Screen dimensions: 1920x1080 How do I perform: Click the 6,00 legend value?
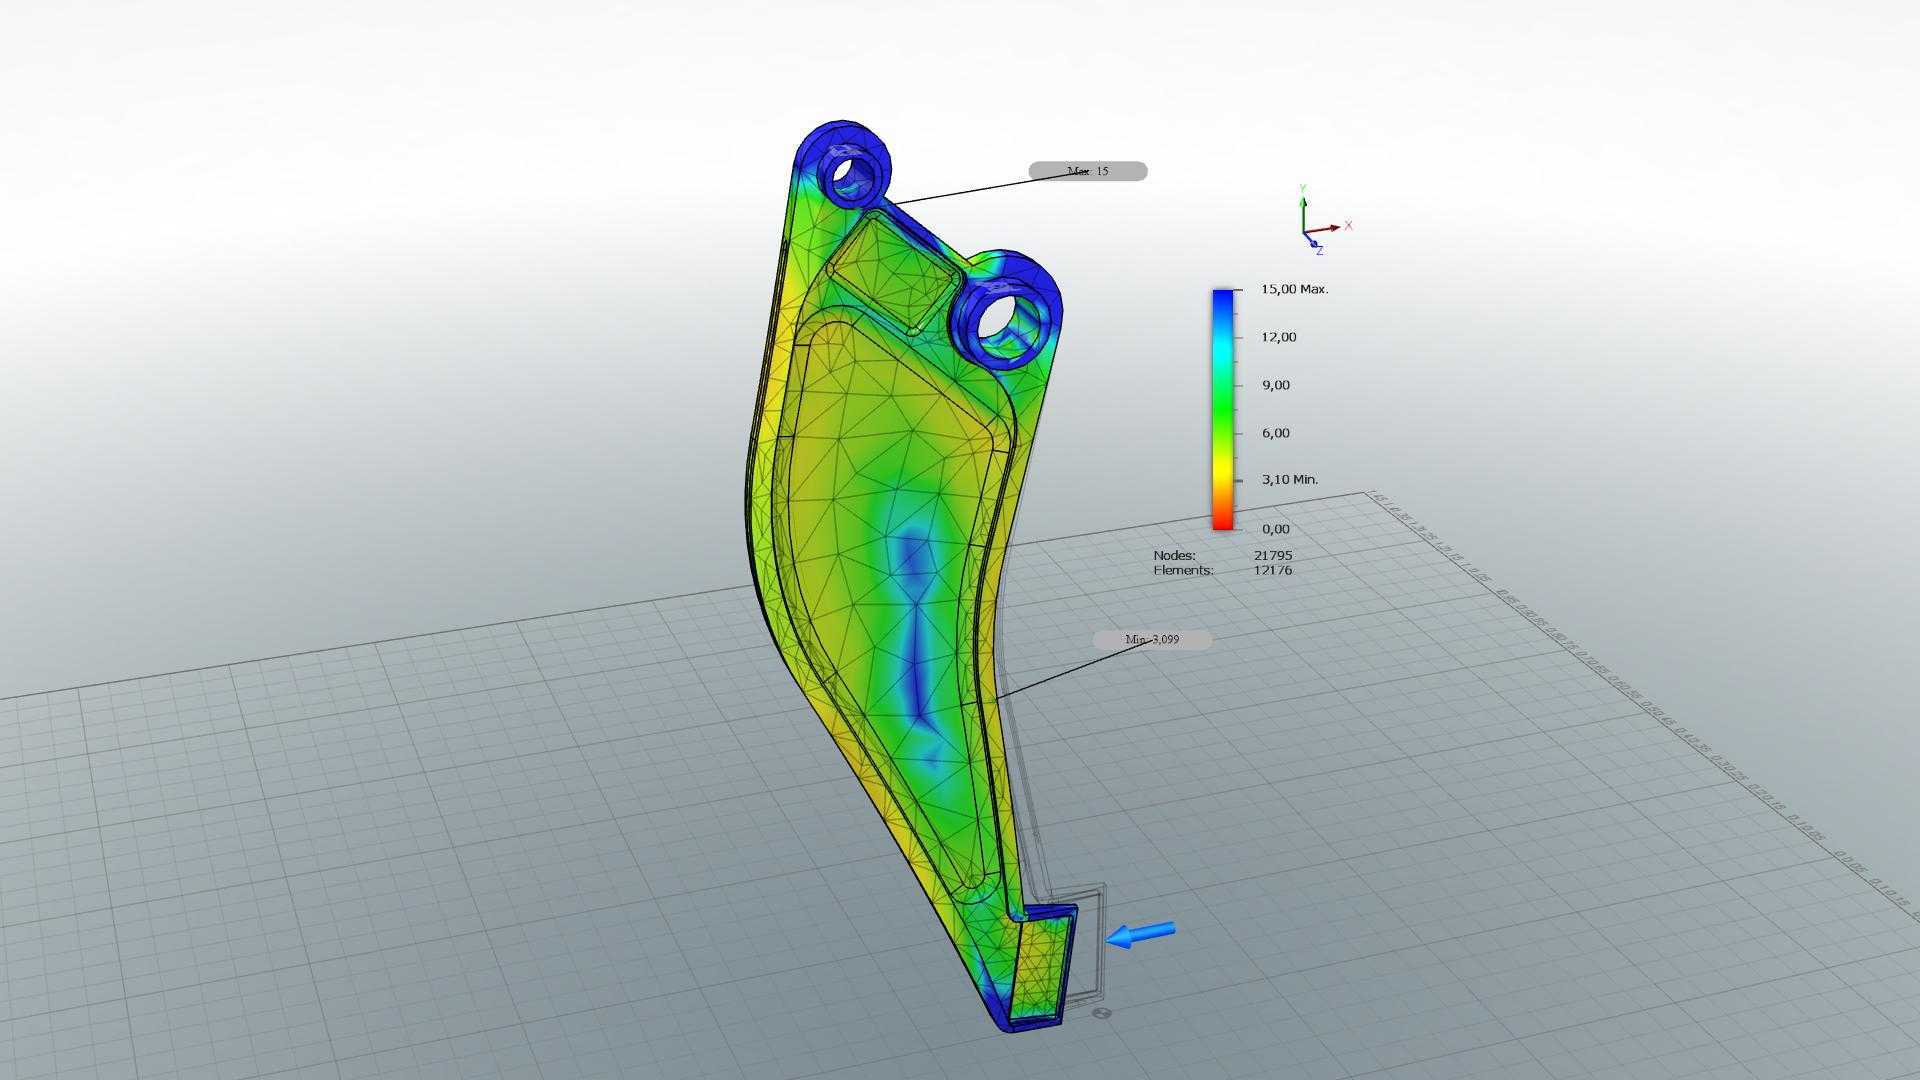point(1275,433)
